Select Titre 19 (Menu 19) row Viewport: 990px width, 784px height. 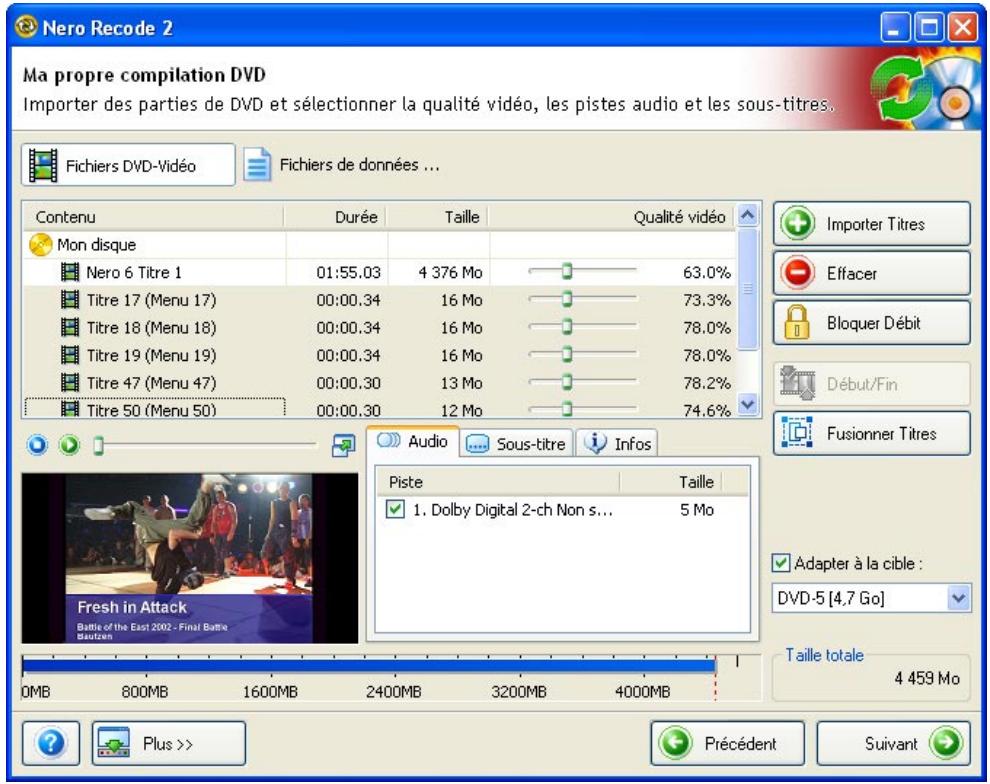[x=379, y=355]
